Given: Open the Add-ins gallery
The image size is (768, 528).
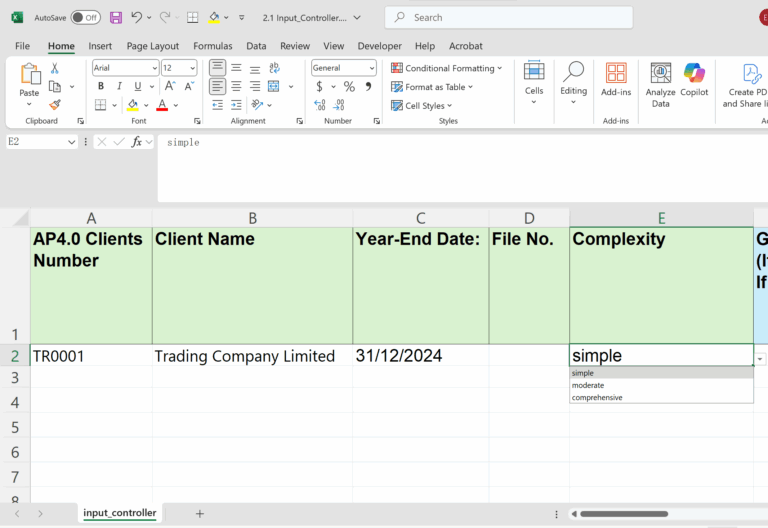Looking at the screenshot, I should 616,78.
